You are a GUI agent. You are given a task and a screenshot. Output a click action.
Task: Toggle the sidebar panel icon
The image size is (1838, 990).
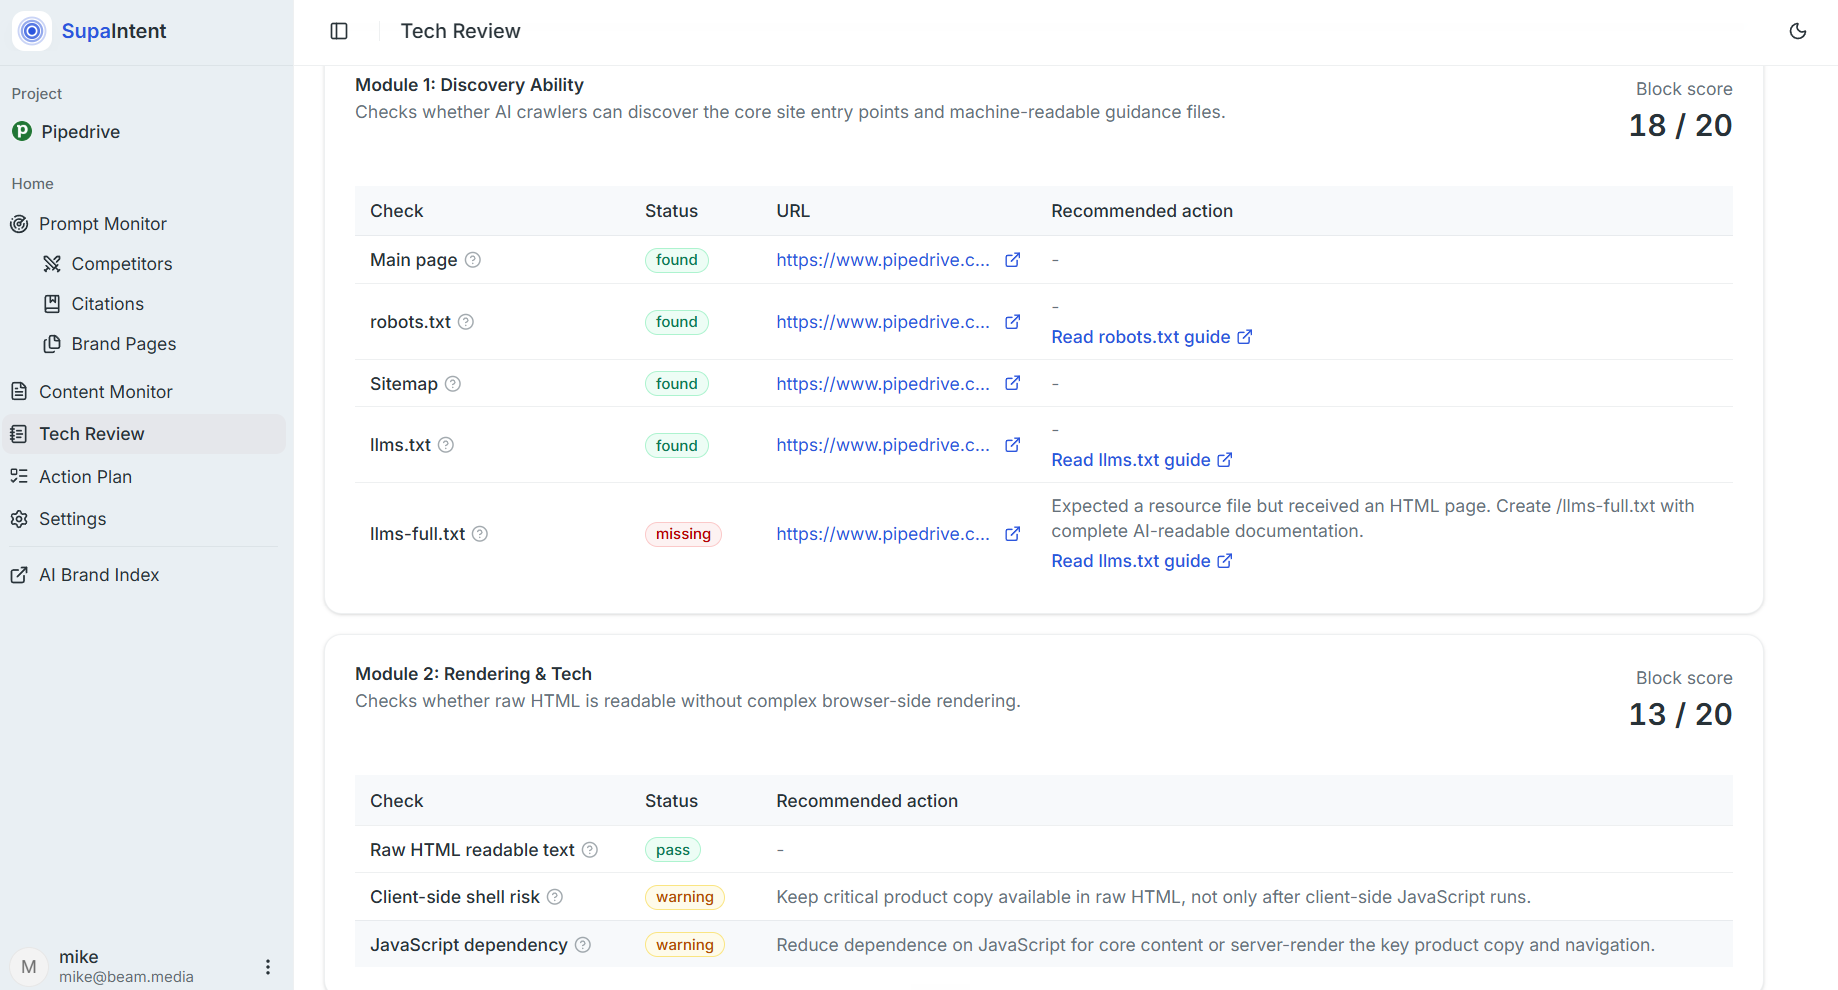pyautogui.click(x=339, y=31)
